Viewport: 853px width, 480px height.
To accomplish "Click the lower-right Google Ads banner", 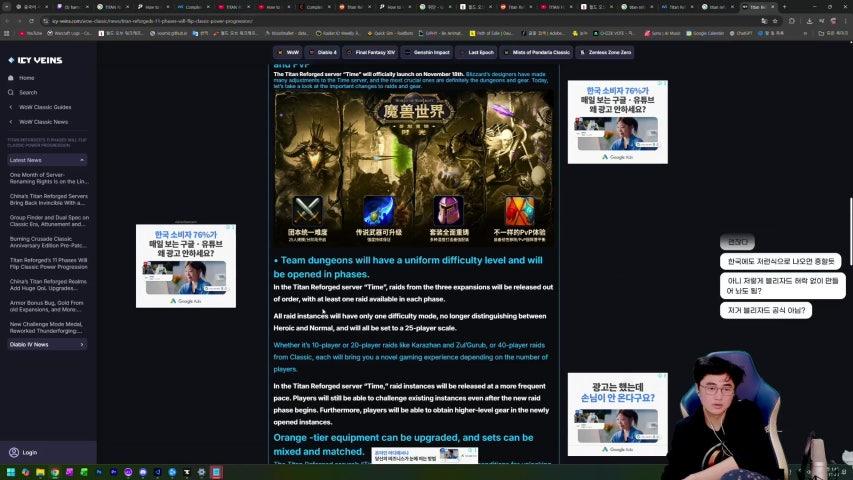I will click(x=617, y=414).
